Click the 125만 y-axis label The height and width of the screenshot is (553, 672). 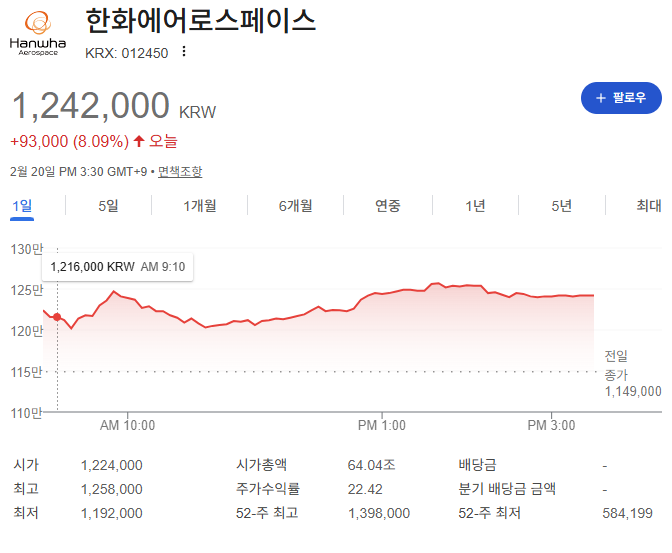(27, 290)
